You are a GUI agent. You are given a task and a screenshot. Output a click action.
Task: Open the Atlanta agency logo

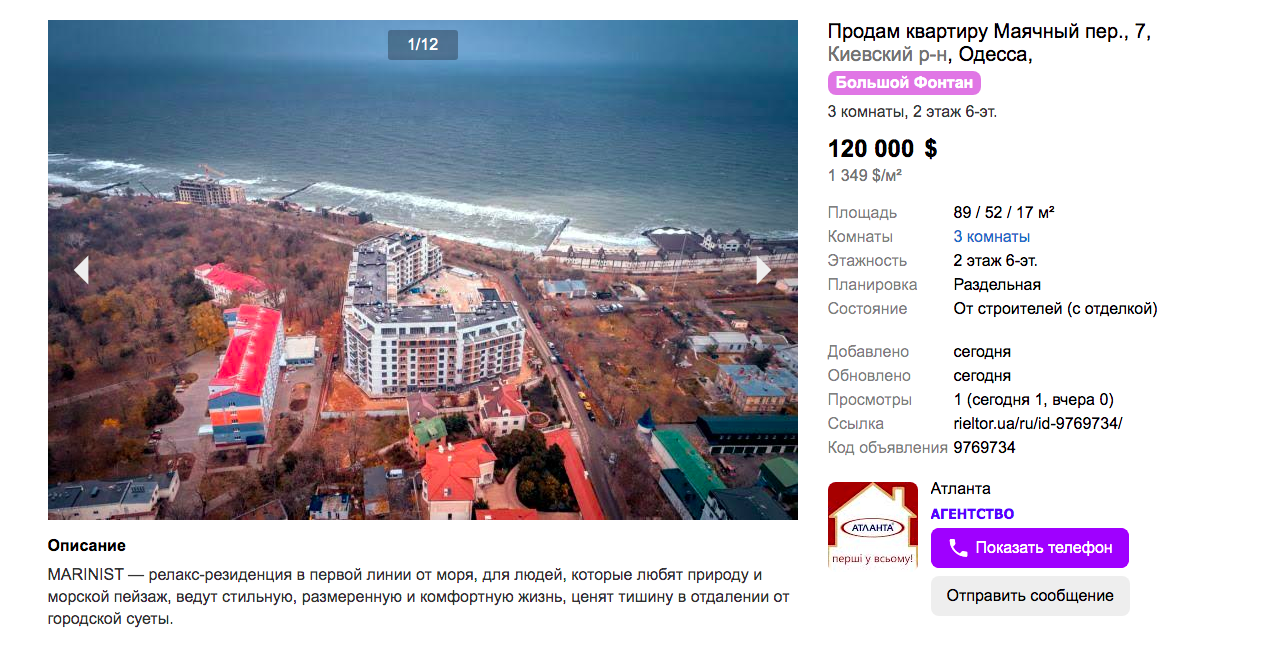coord(873,525)
